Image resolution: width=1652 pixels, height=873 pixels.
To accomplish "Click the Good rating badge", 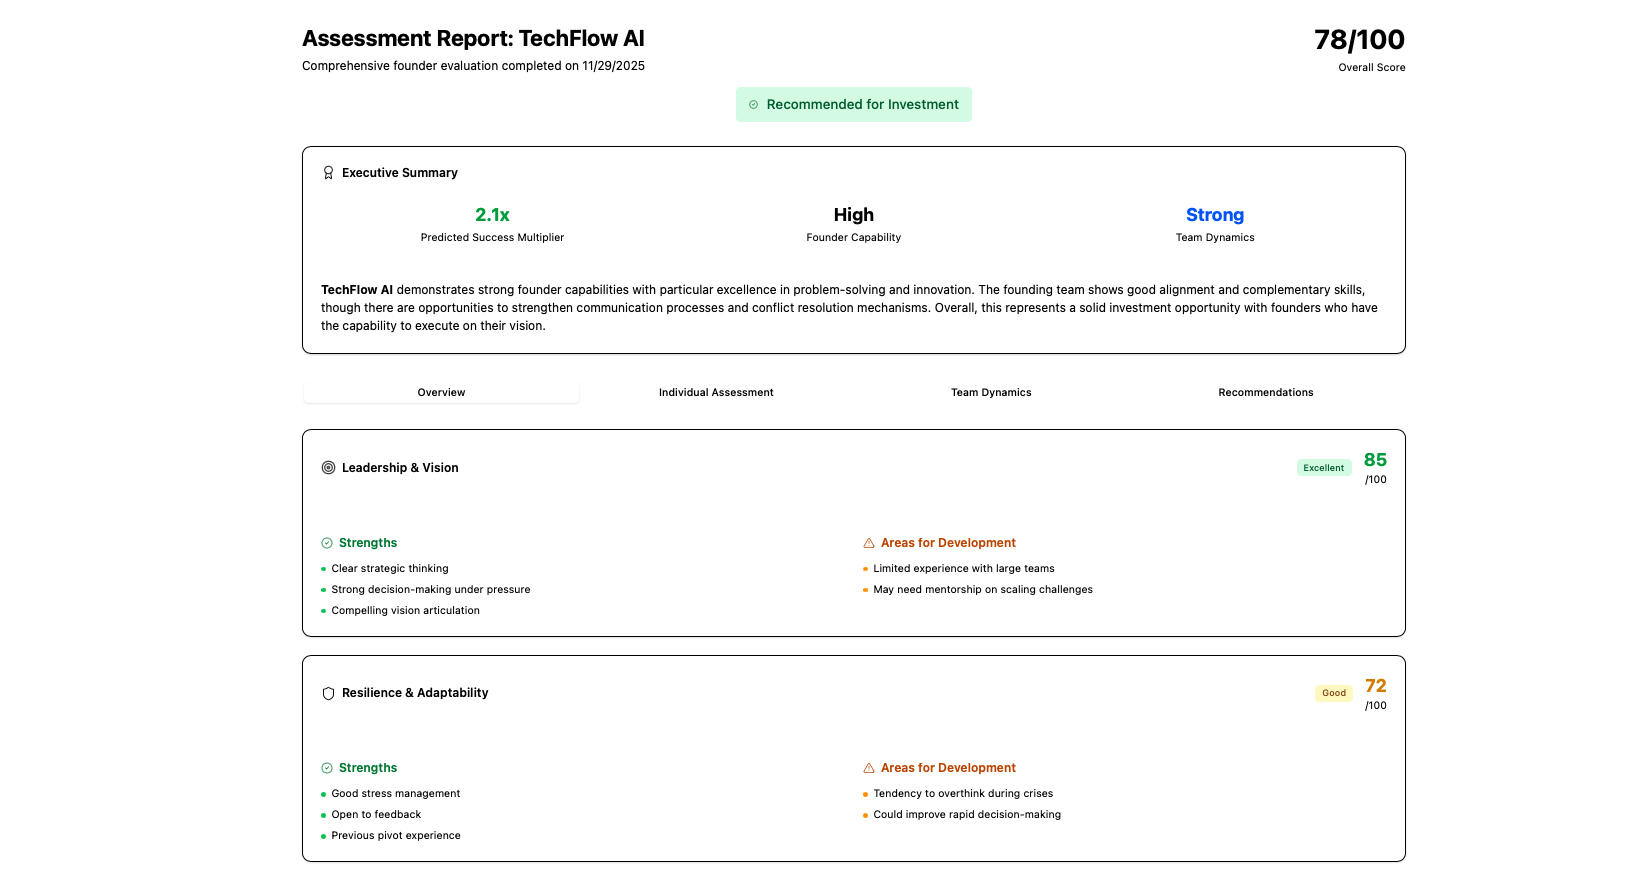I will (1334, 693).
